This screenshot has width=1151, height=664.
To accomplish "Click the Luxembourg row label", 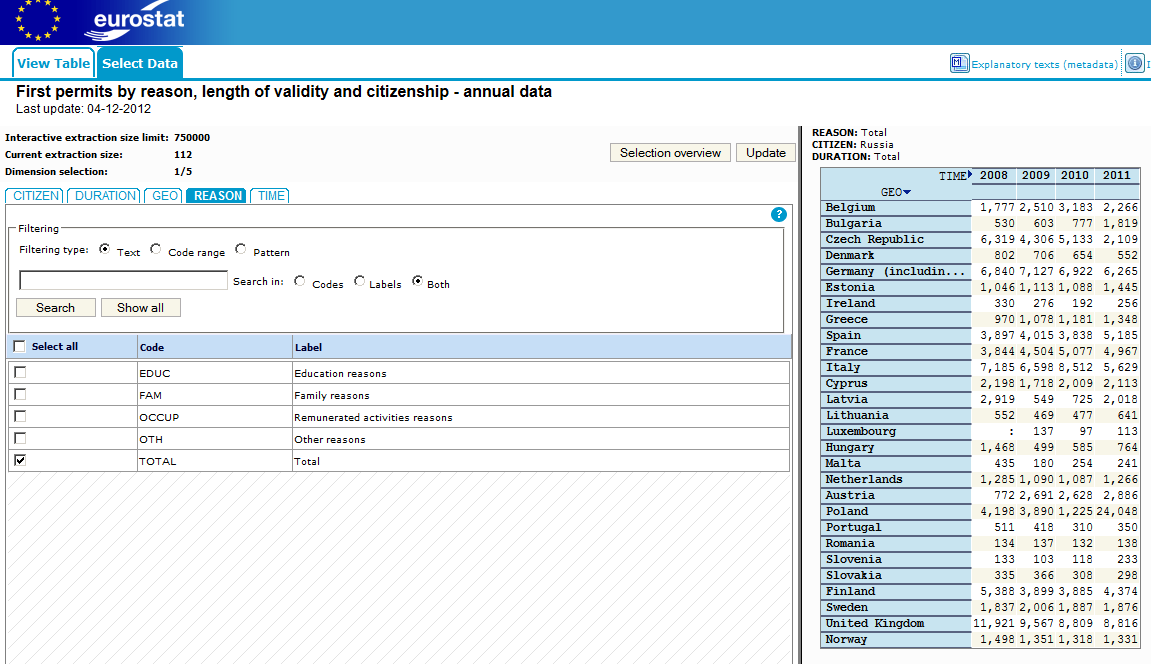I will pos(860,431).
